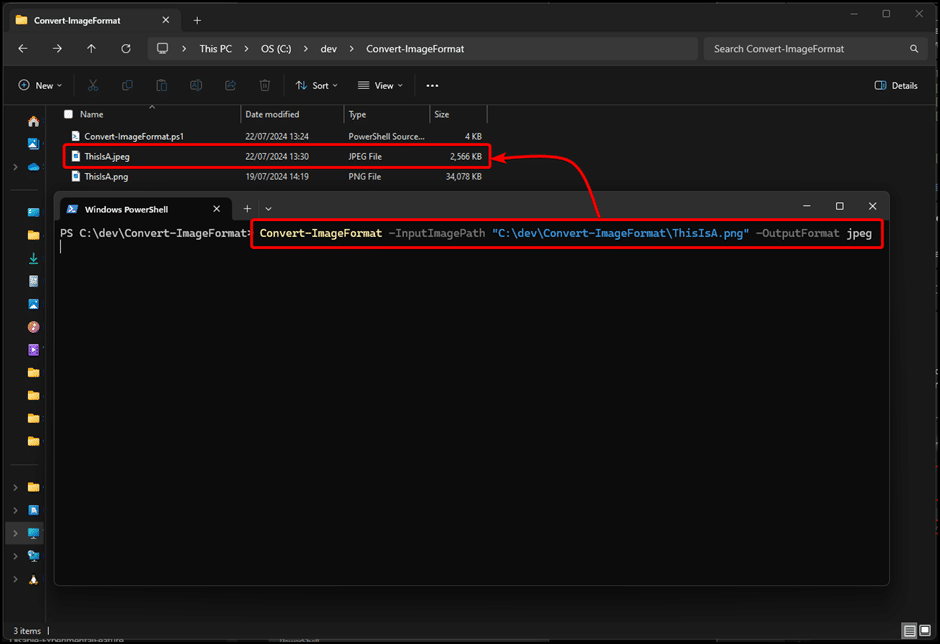Expand the Network tree node chevron
The image size is (940, 644).
[x=16, y=556]
